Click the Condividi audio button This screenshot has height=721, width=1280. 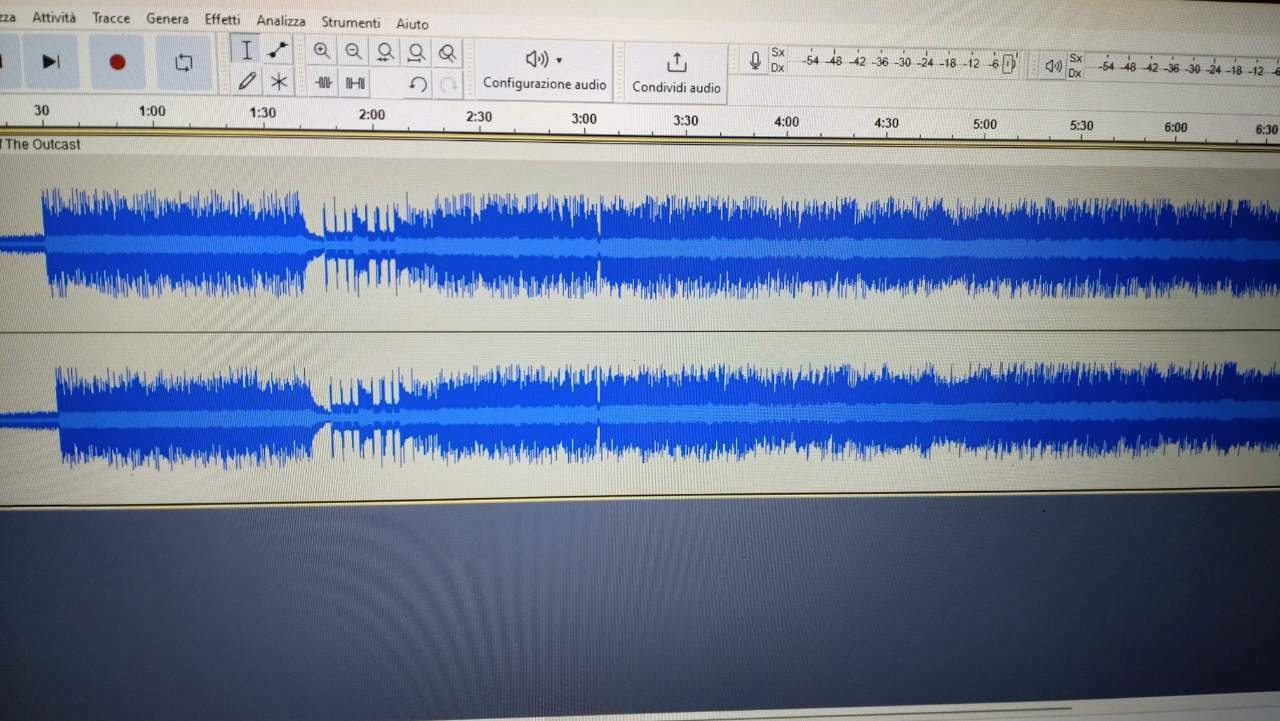click(676, 73)
